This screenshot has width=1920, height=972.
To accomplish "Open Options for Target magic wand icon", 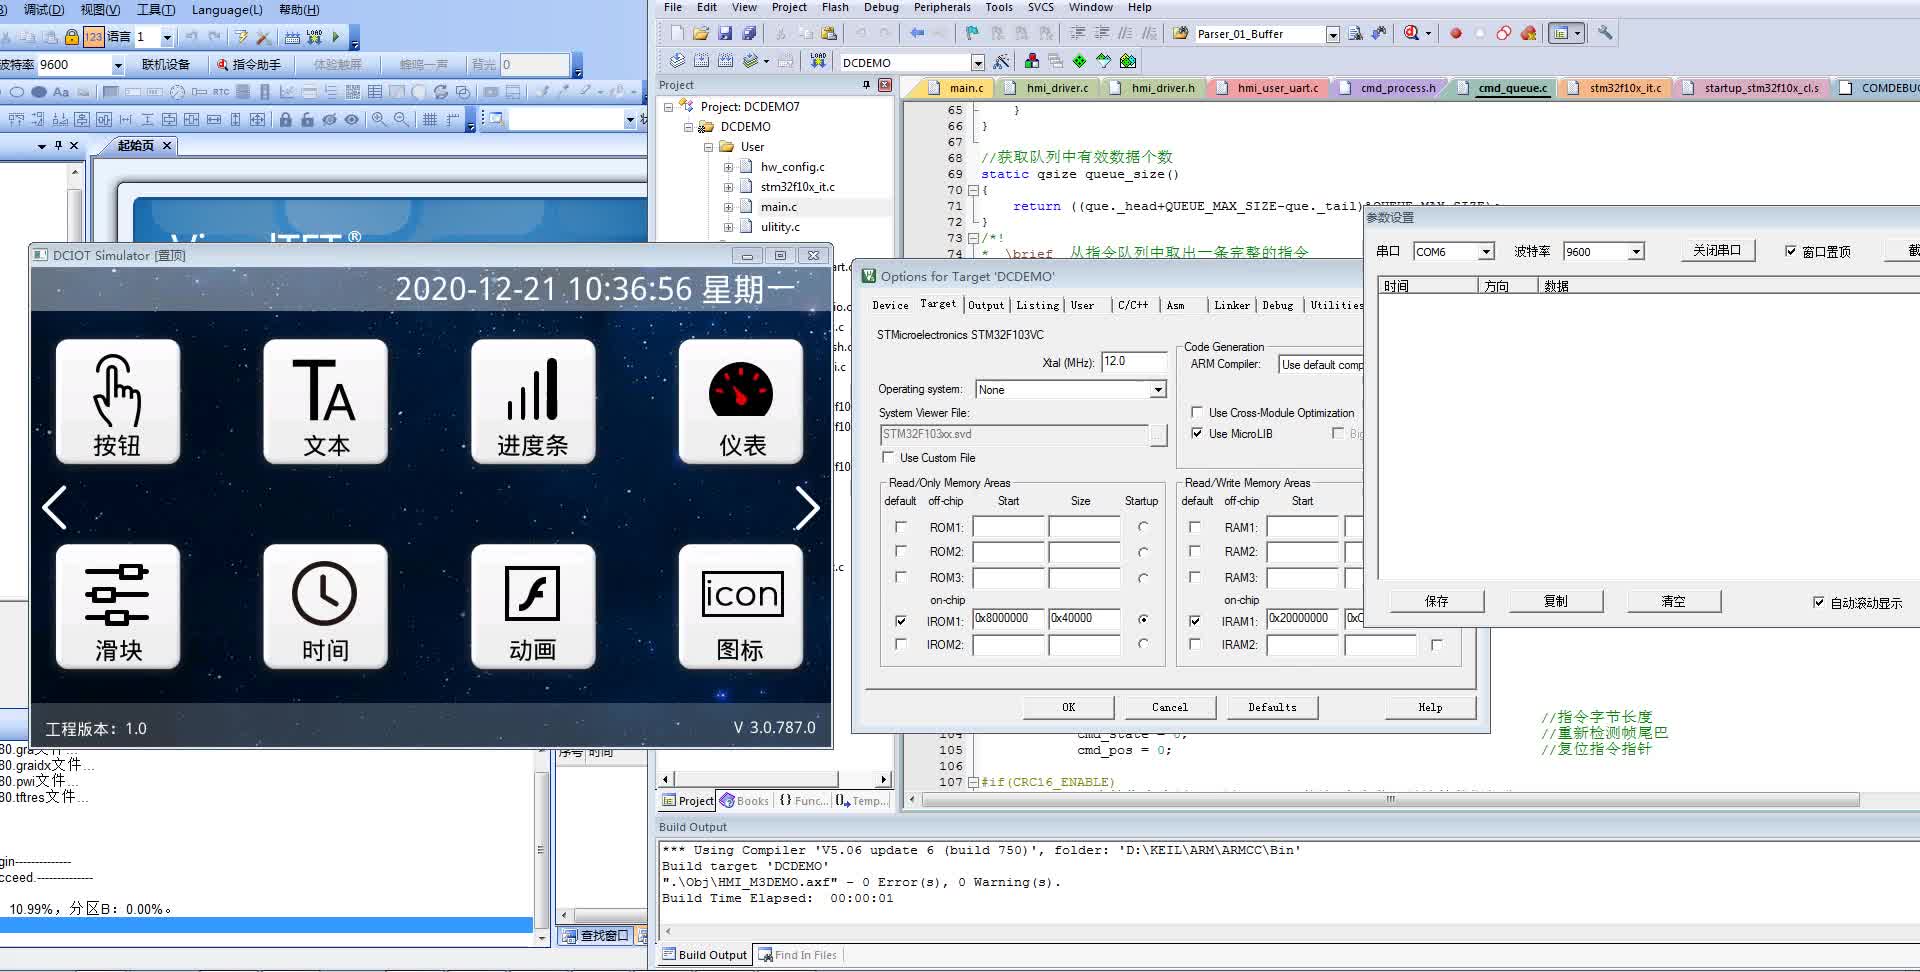I will (1002, 61).
